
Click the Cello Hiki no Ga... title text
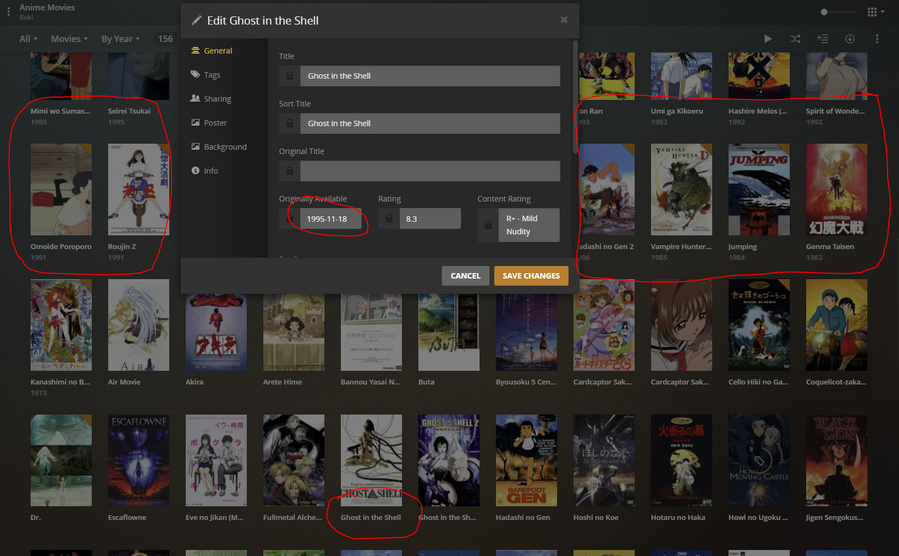(x=758, y=382)
